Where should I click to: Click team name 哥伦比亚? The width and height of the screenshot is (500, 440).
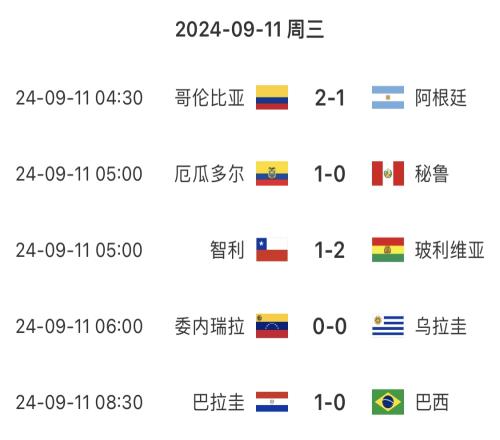click(x=210, y=98)
